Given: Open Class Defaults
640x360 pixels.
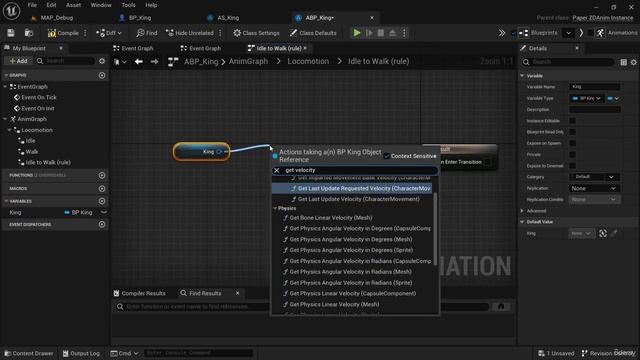Looking at the screenshot, I should coord(313,33).
